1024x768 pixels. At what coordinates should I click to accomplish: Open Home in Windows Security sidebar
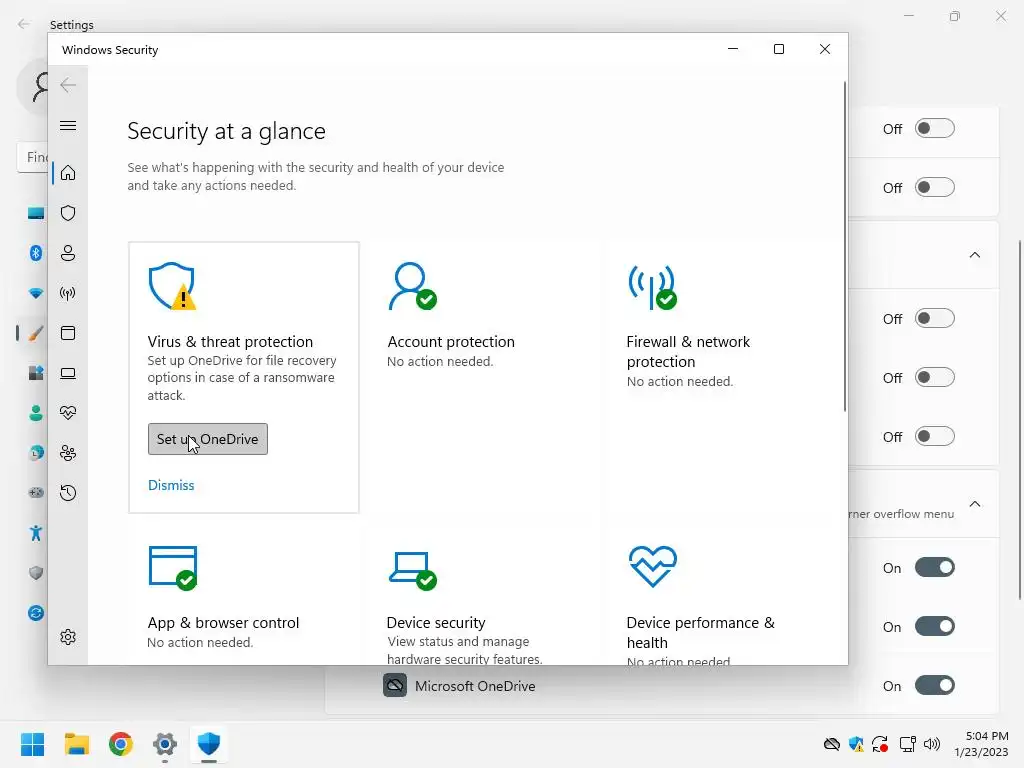[68, 173]
